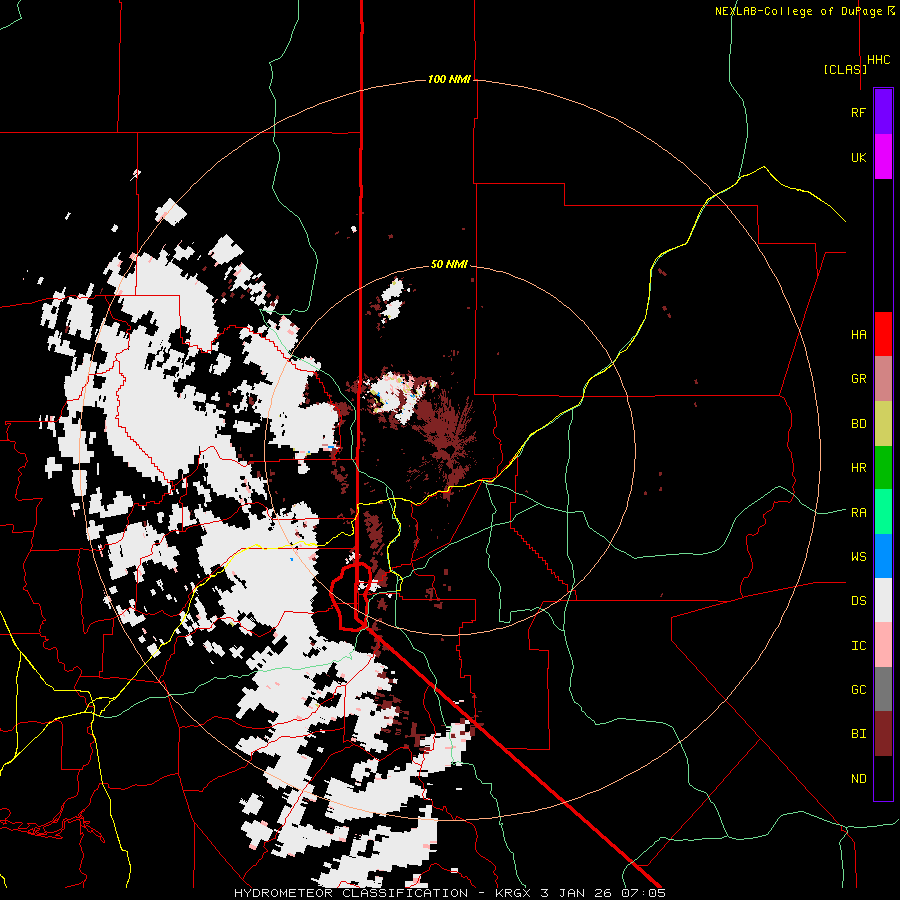The width and height of the screenshot is (900, 900).
Task: Select the IC ice crystals pink swatch
Action: tap(883, 645)
